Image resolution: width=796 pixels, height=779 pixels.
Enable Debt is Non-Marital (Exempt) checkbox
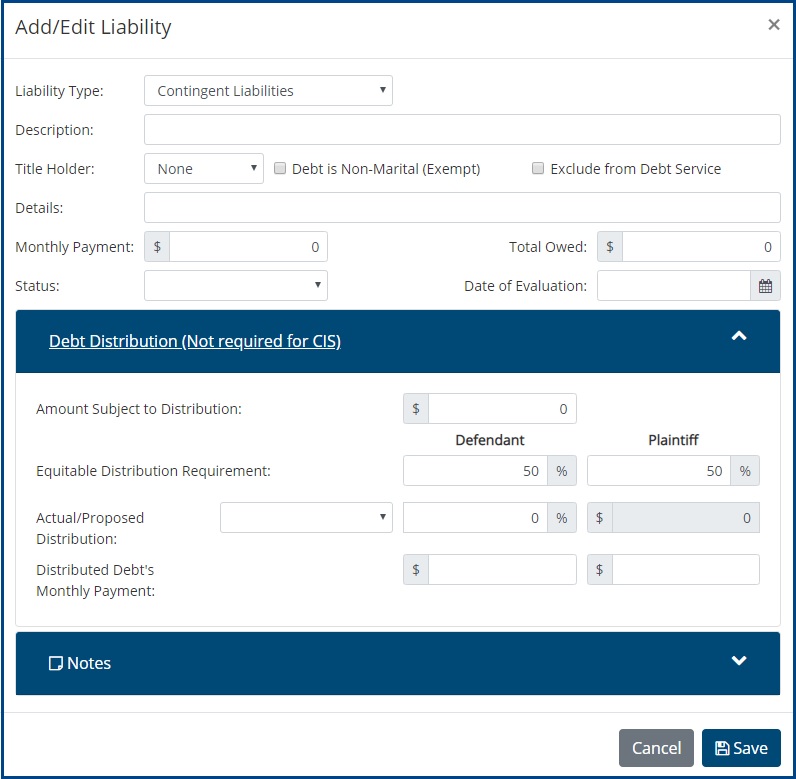click(280, 168)
